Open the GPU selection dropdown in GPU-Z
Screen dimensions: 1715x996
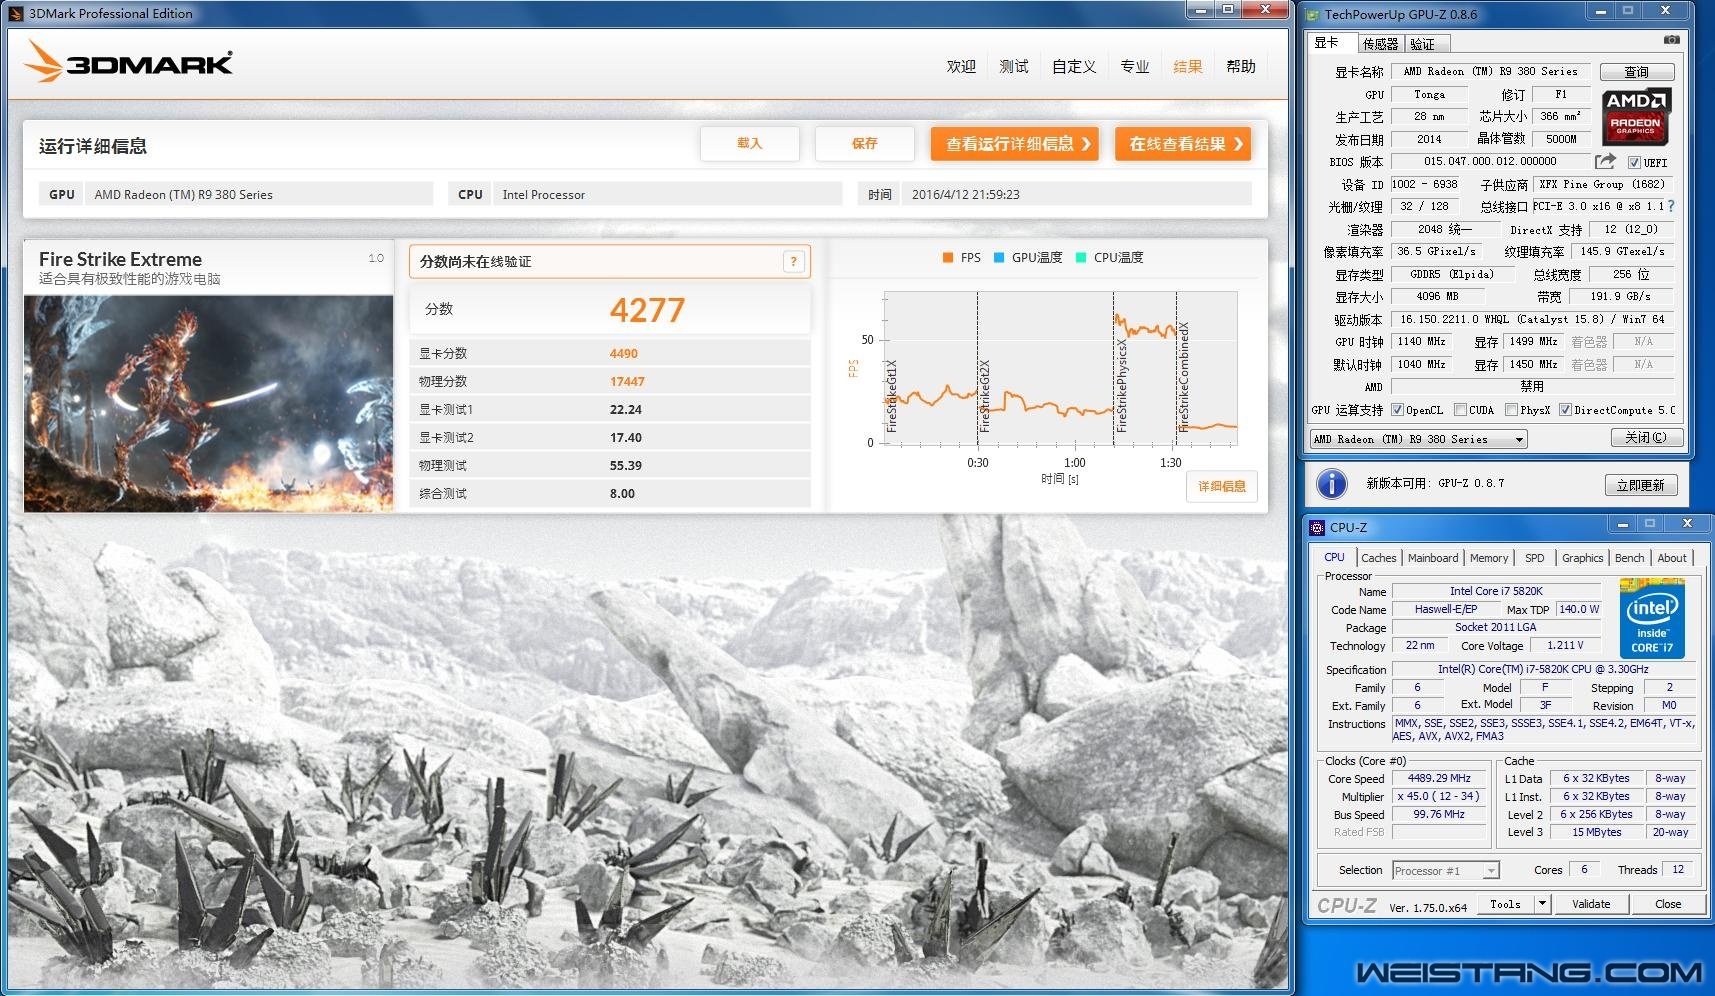[x=1419, y=439]
